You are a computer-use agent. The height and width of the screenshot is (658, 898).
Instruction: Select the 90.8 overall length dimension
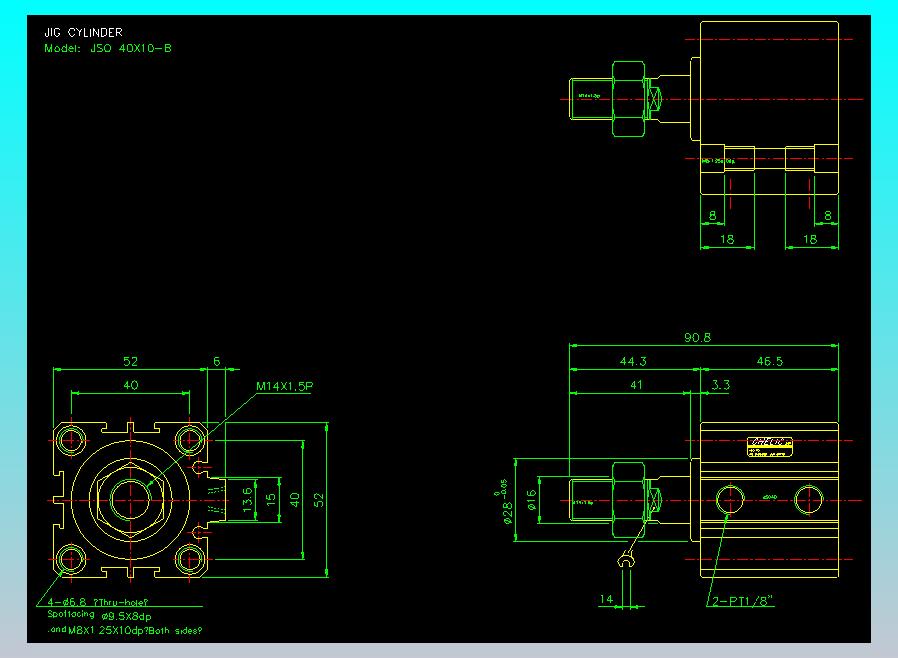pos(698,337)
